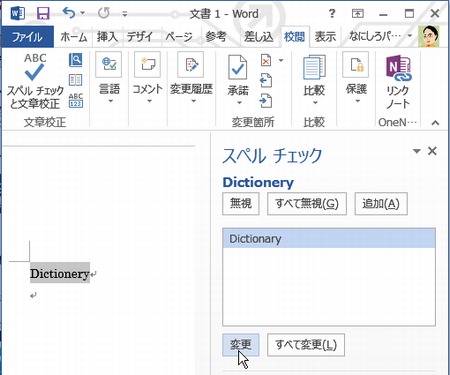The height and width of the screenshot is (375, 450).
Task: Click the Word application icon in title bar
Action: pos(17,14)
